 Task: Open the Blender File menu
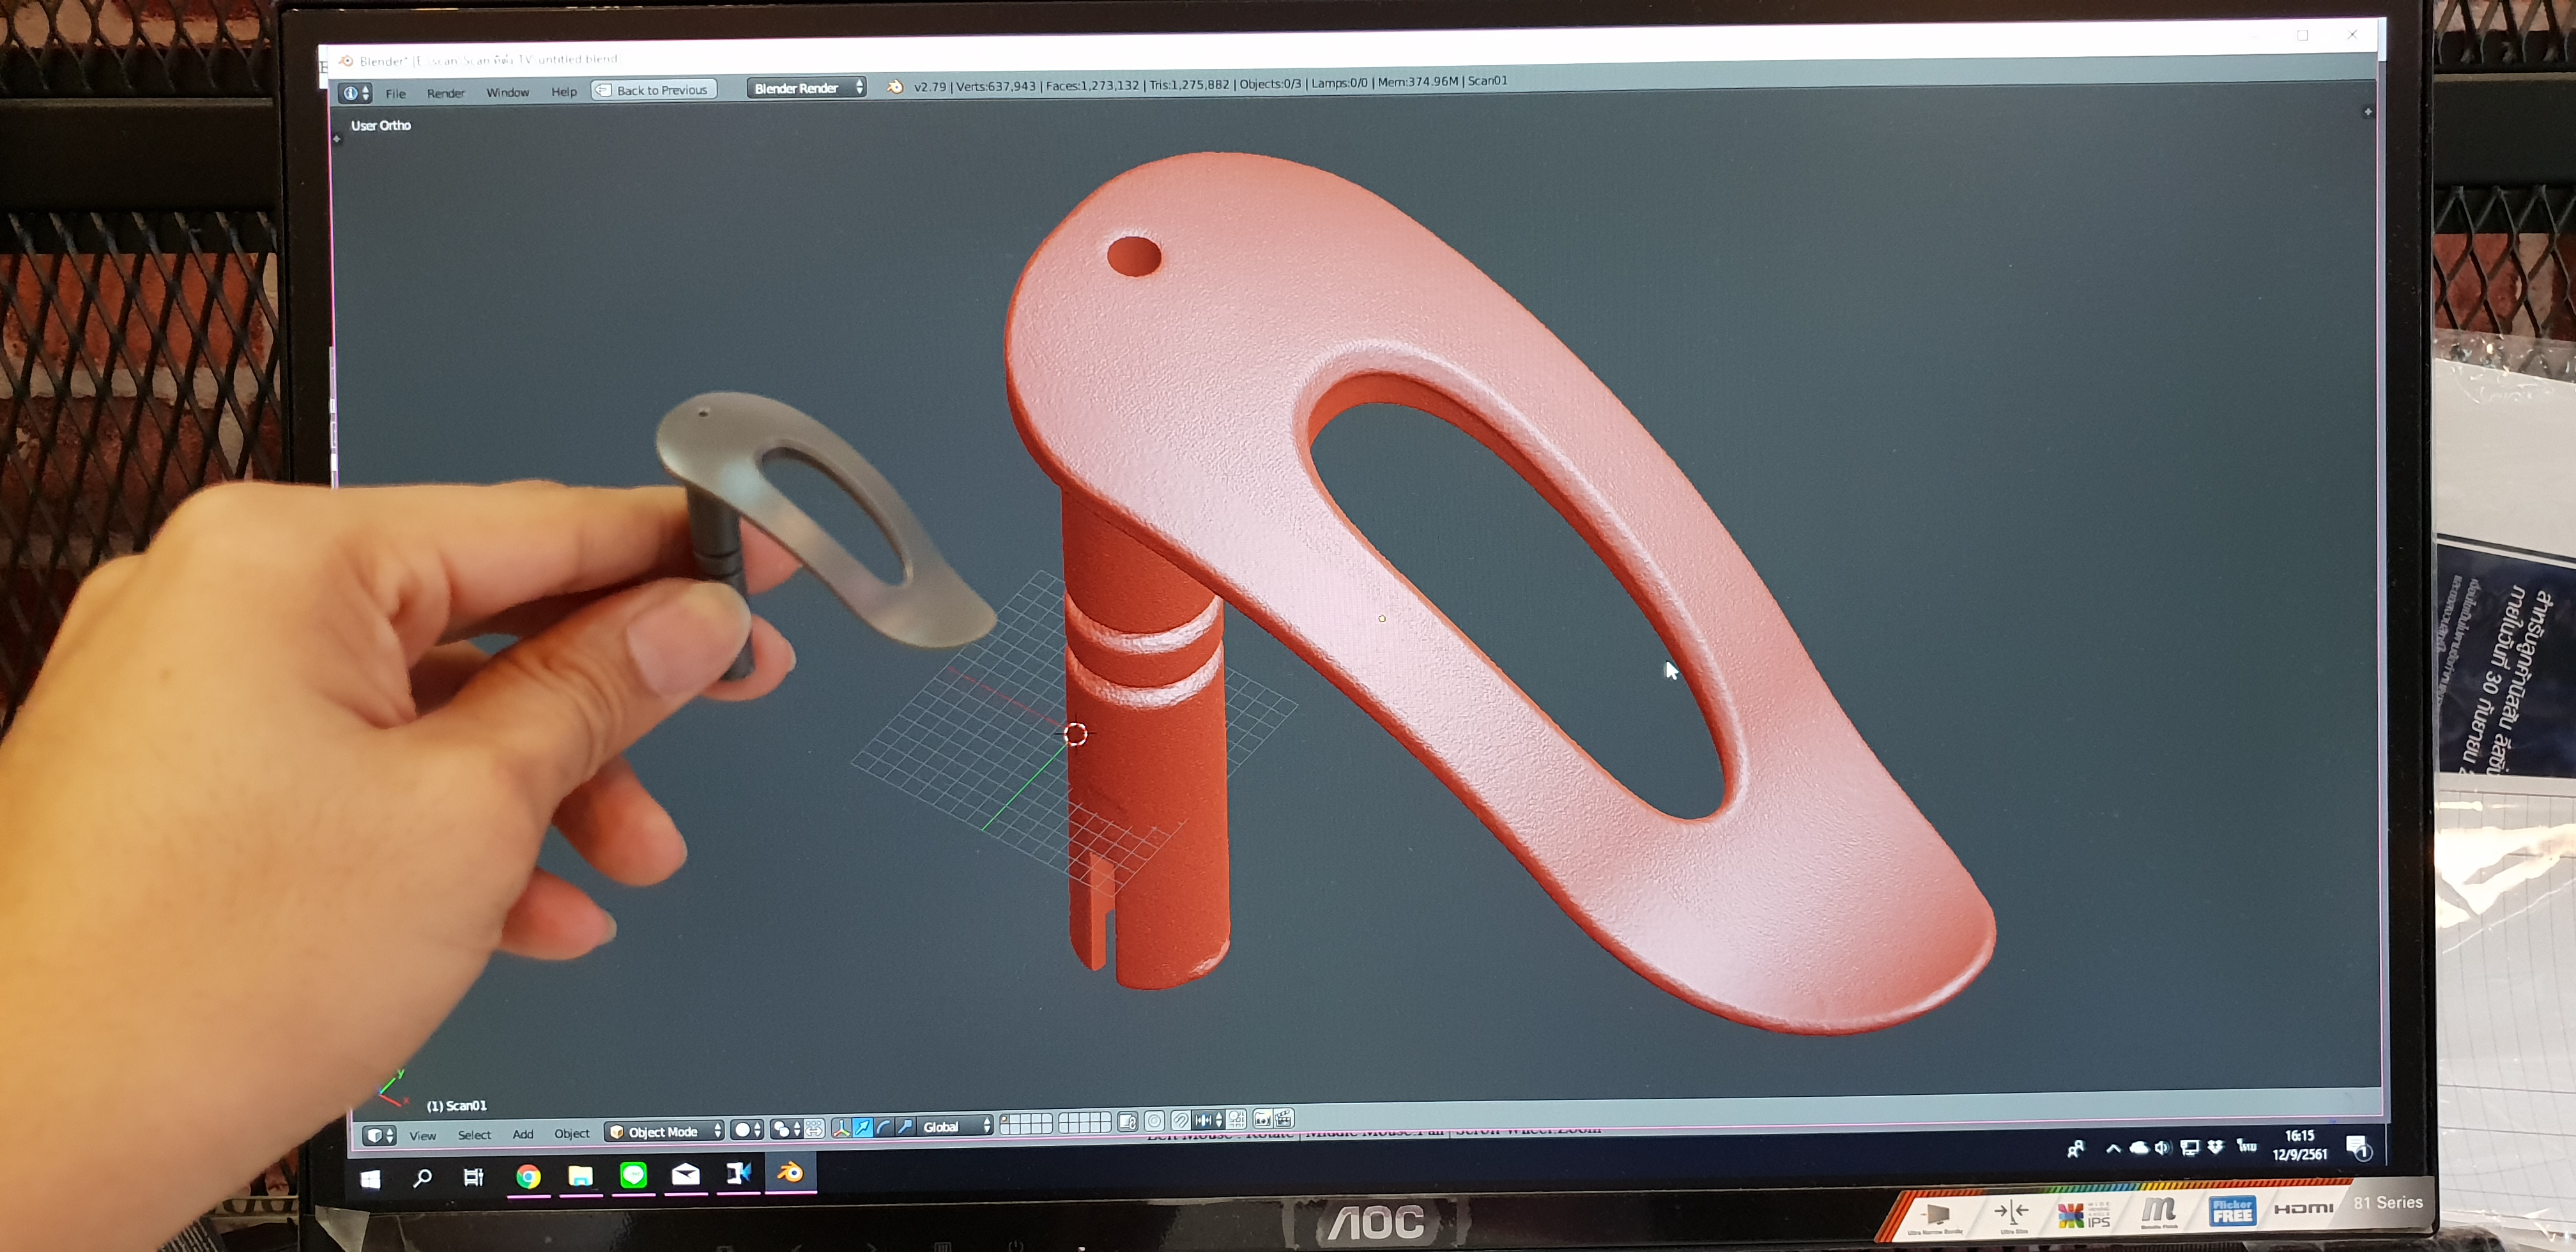coord(396,93)
